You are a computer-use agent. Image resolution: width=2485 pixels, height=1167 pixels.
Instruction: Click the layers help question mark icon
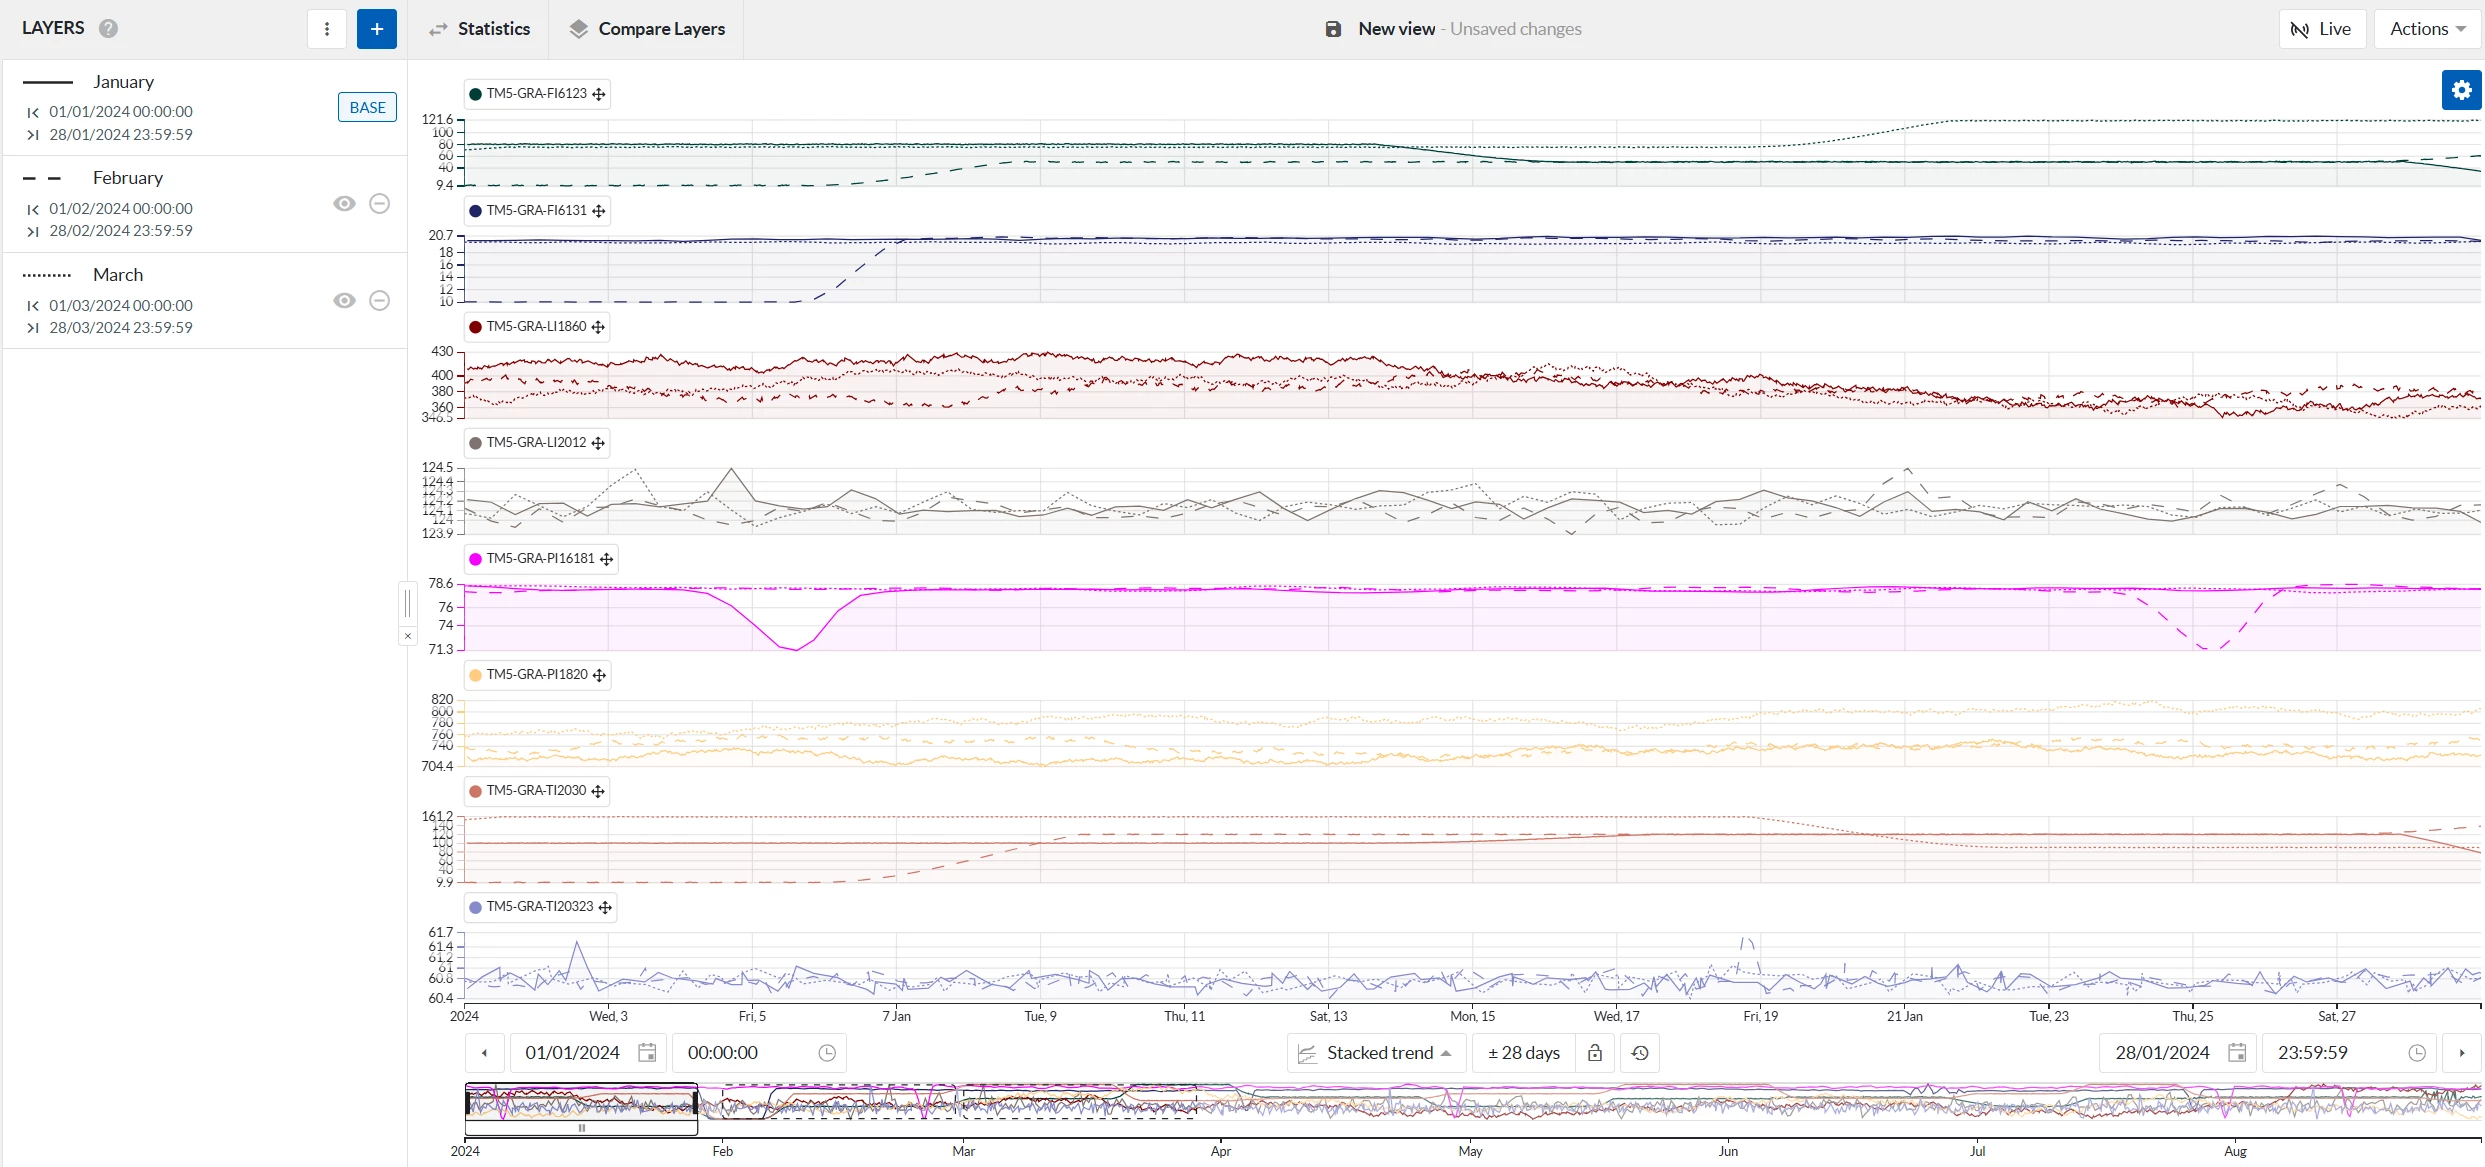tap(108, 28)
